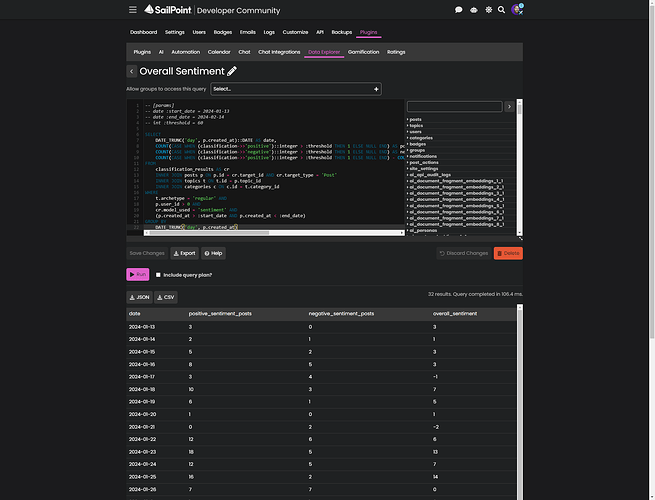
Task: Select the top-level Plugins admin tab
Action: click(368, 32)
